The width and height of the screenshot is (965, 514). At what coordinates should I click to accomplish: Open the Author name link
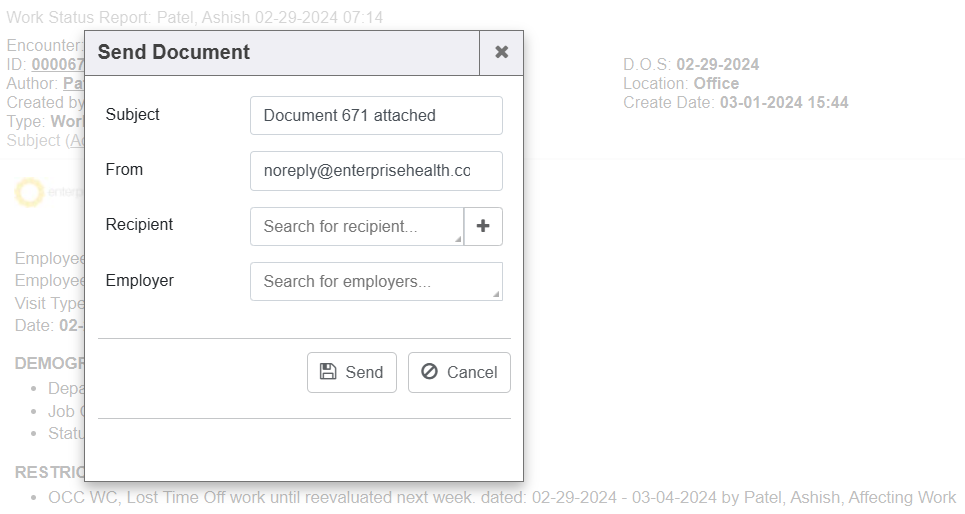click(x=73, y=84)
